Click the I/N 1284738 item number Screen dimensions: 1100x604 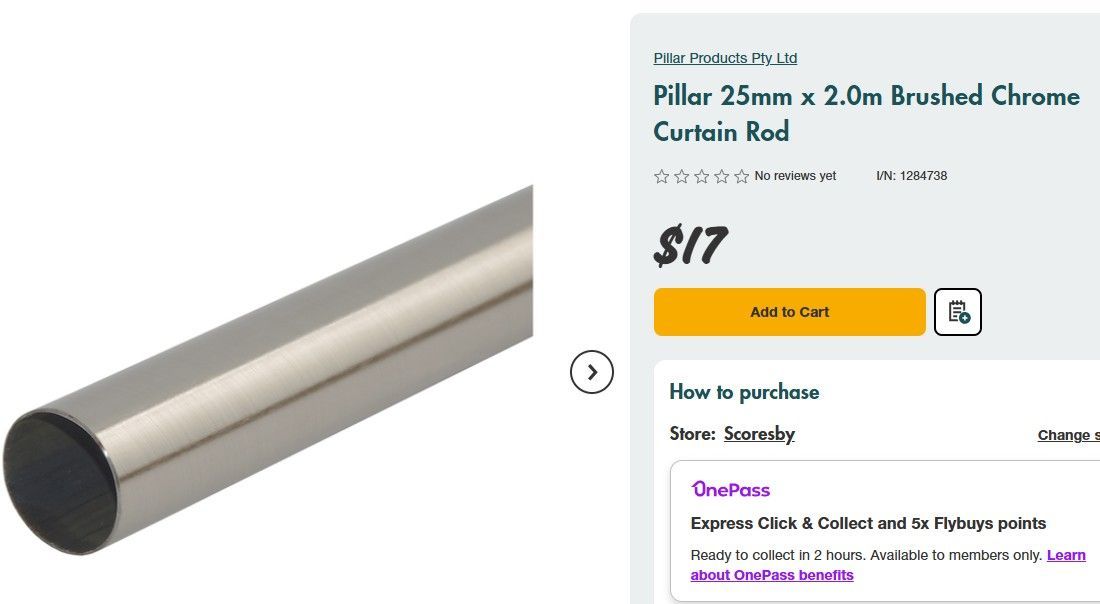pyautogui.click(x=911, y=176)
